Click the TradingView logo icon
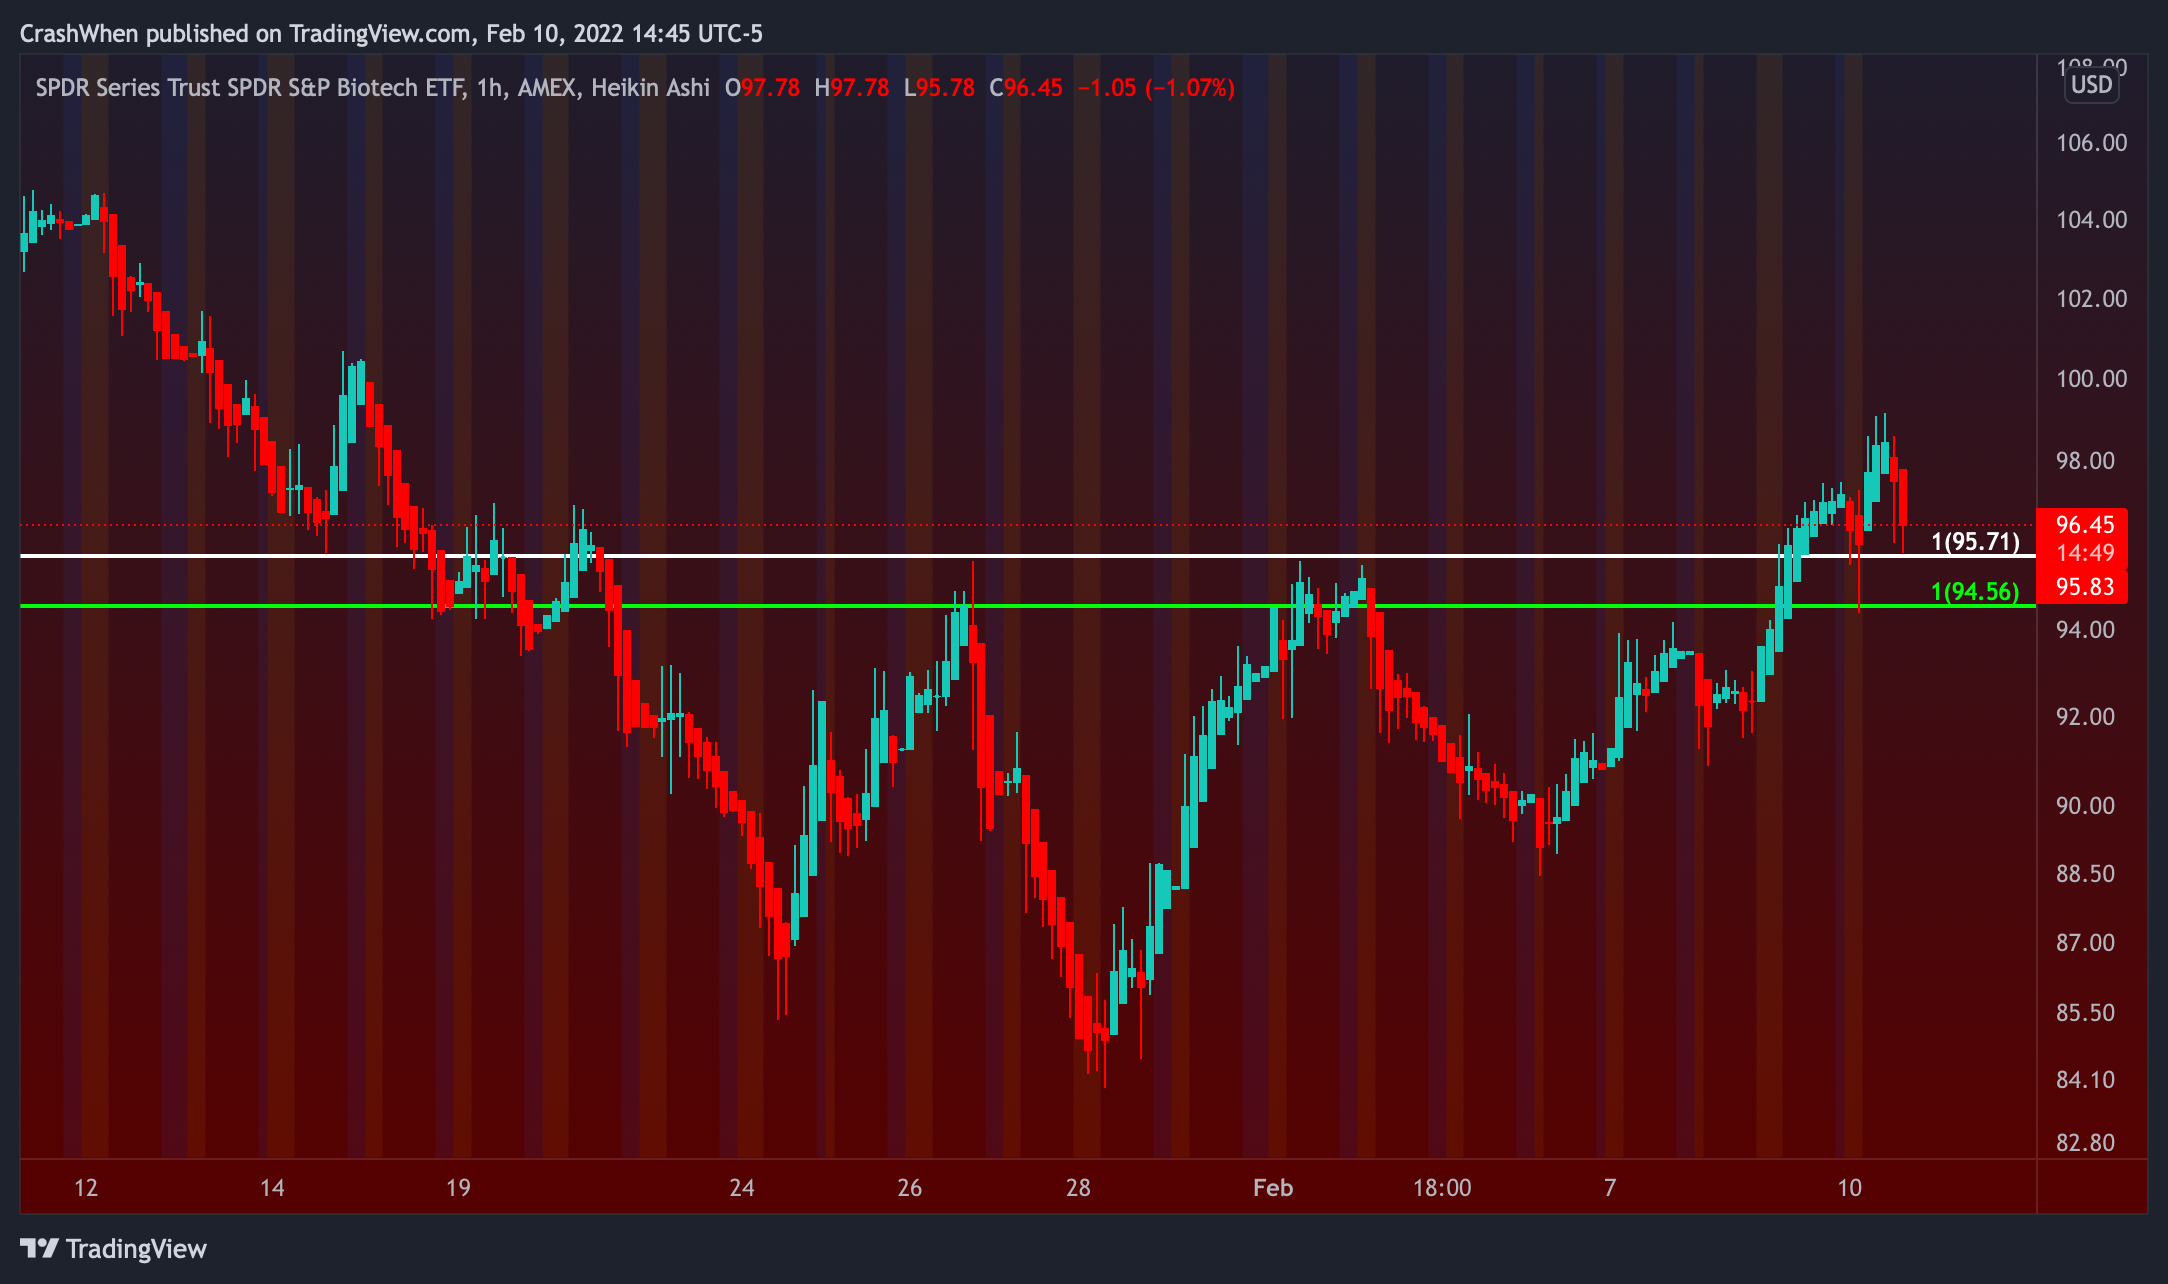2168x1284 pixels. [x=40, y=1248]
